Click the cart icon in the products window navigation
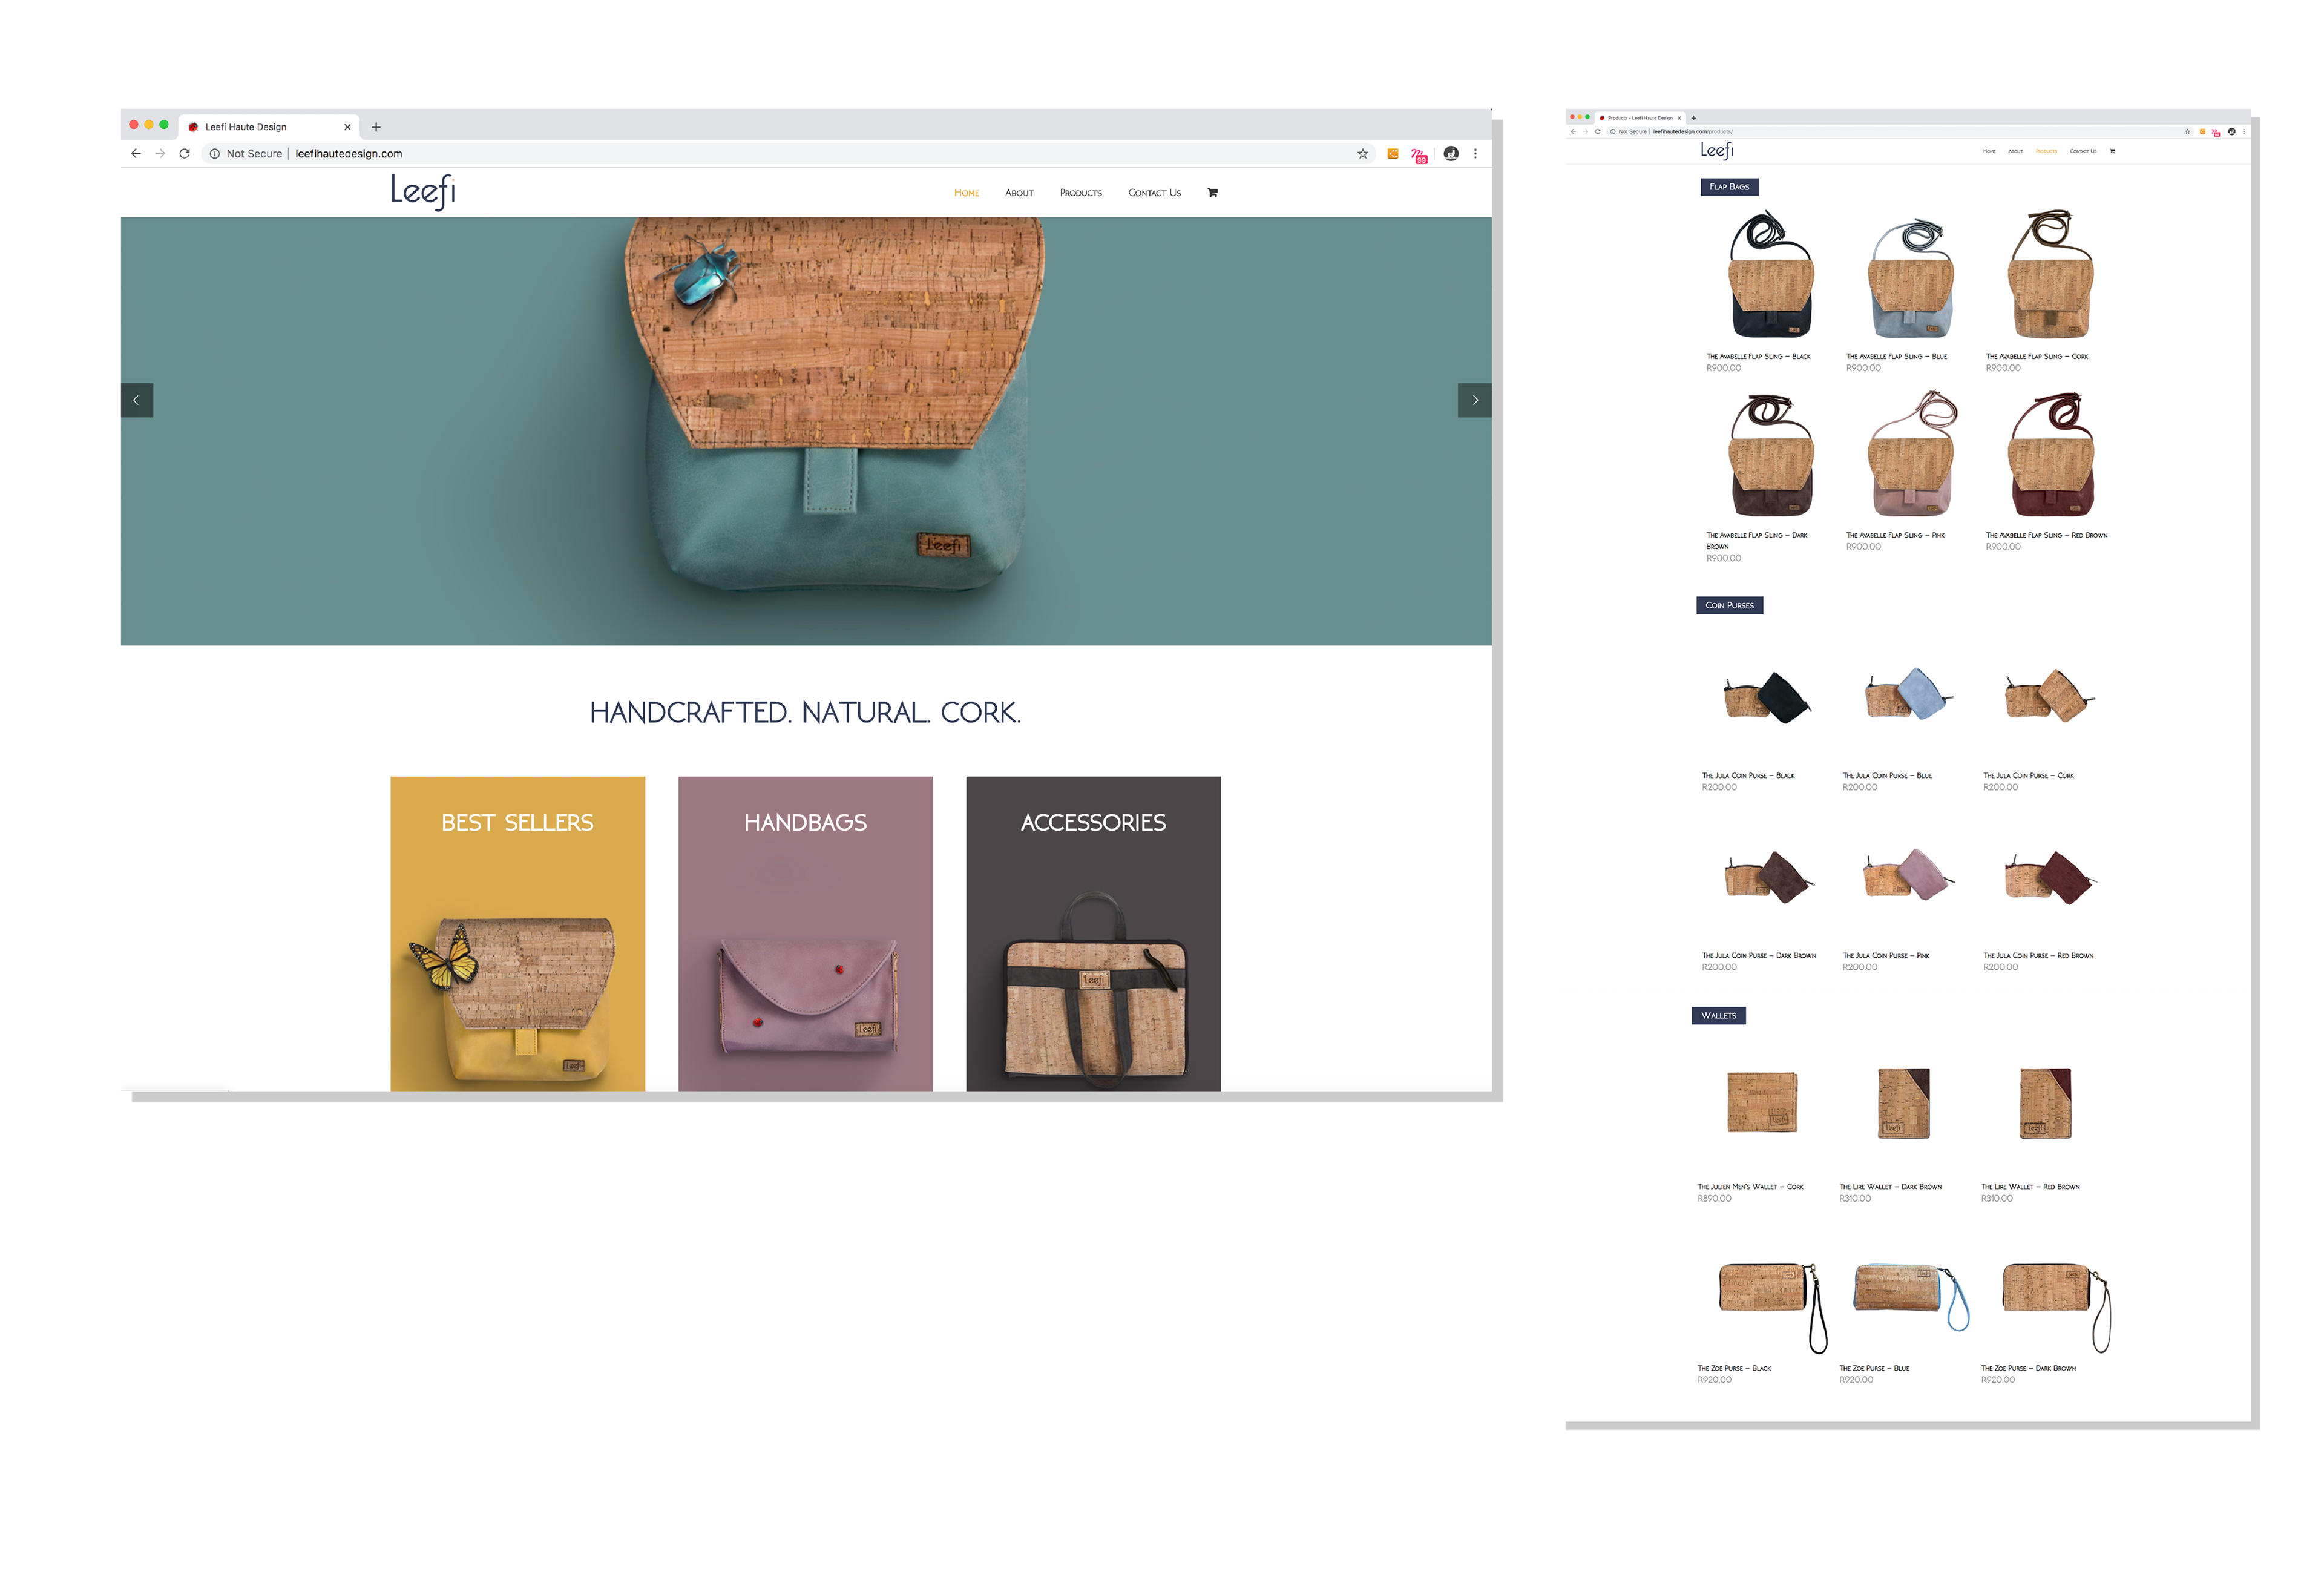Image resolution: width=2324 pixels, height=1574 pixels. 2112,151
